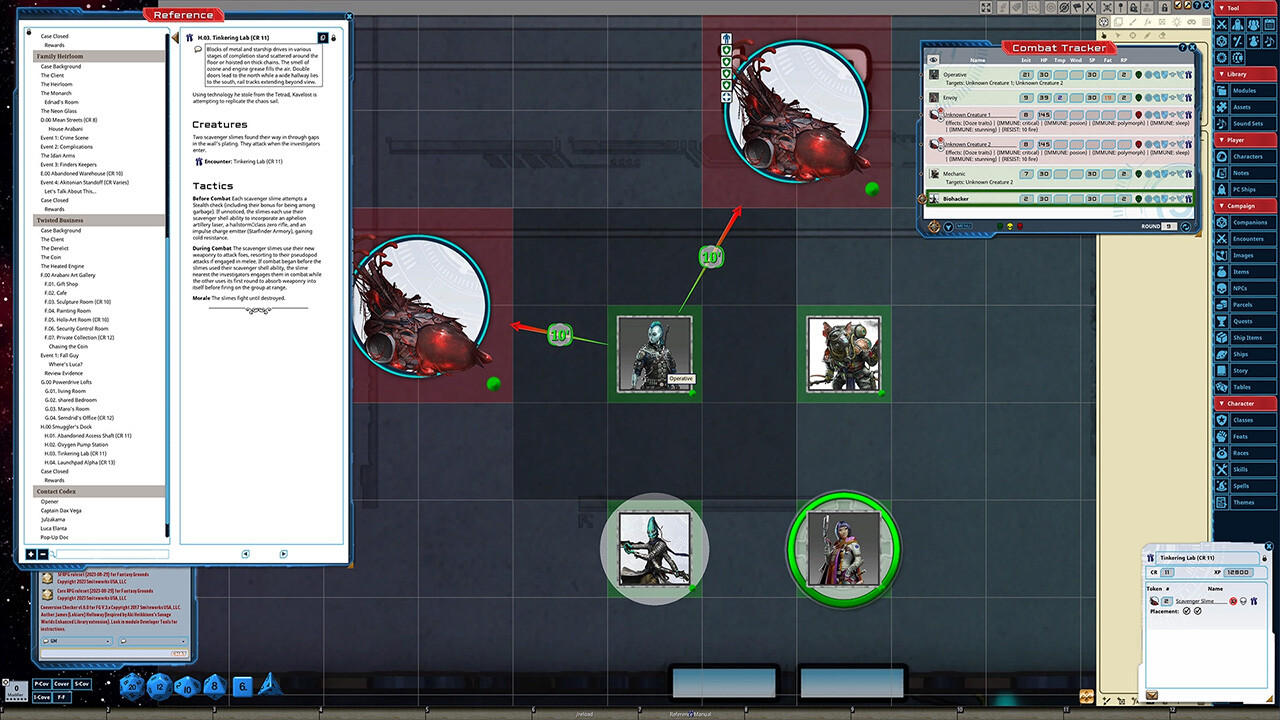Viewport: 1280px width, 720px height.
Task: Click the Operative HP field in tracker
Action: point(1043,75)
